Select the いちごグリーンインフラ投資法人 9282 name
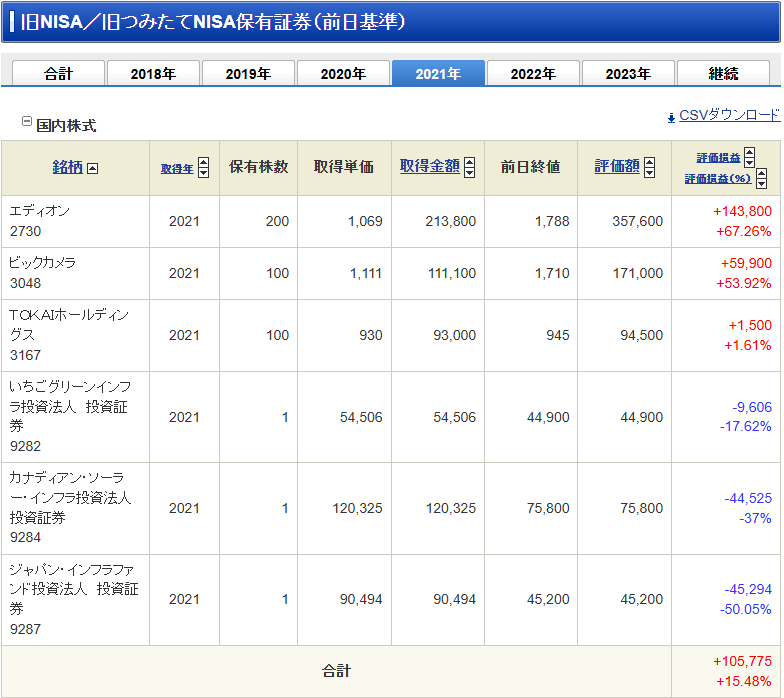The image size is (784, 698). (x=70, y=416)
